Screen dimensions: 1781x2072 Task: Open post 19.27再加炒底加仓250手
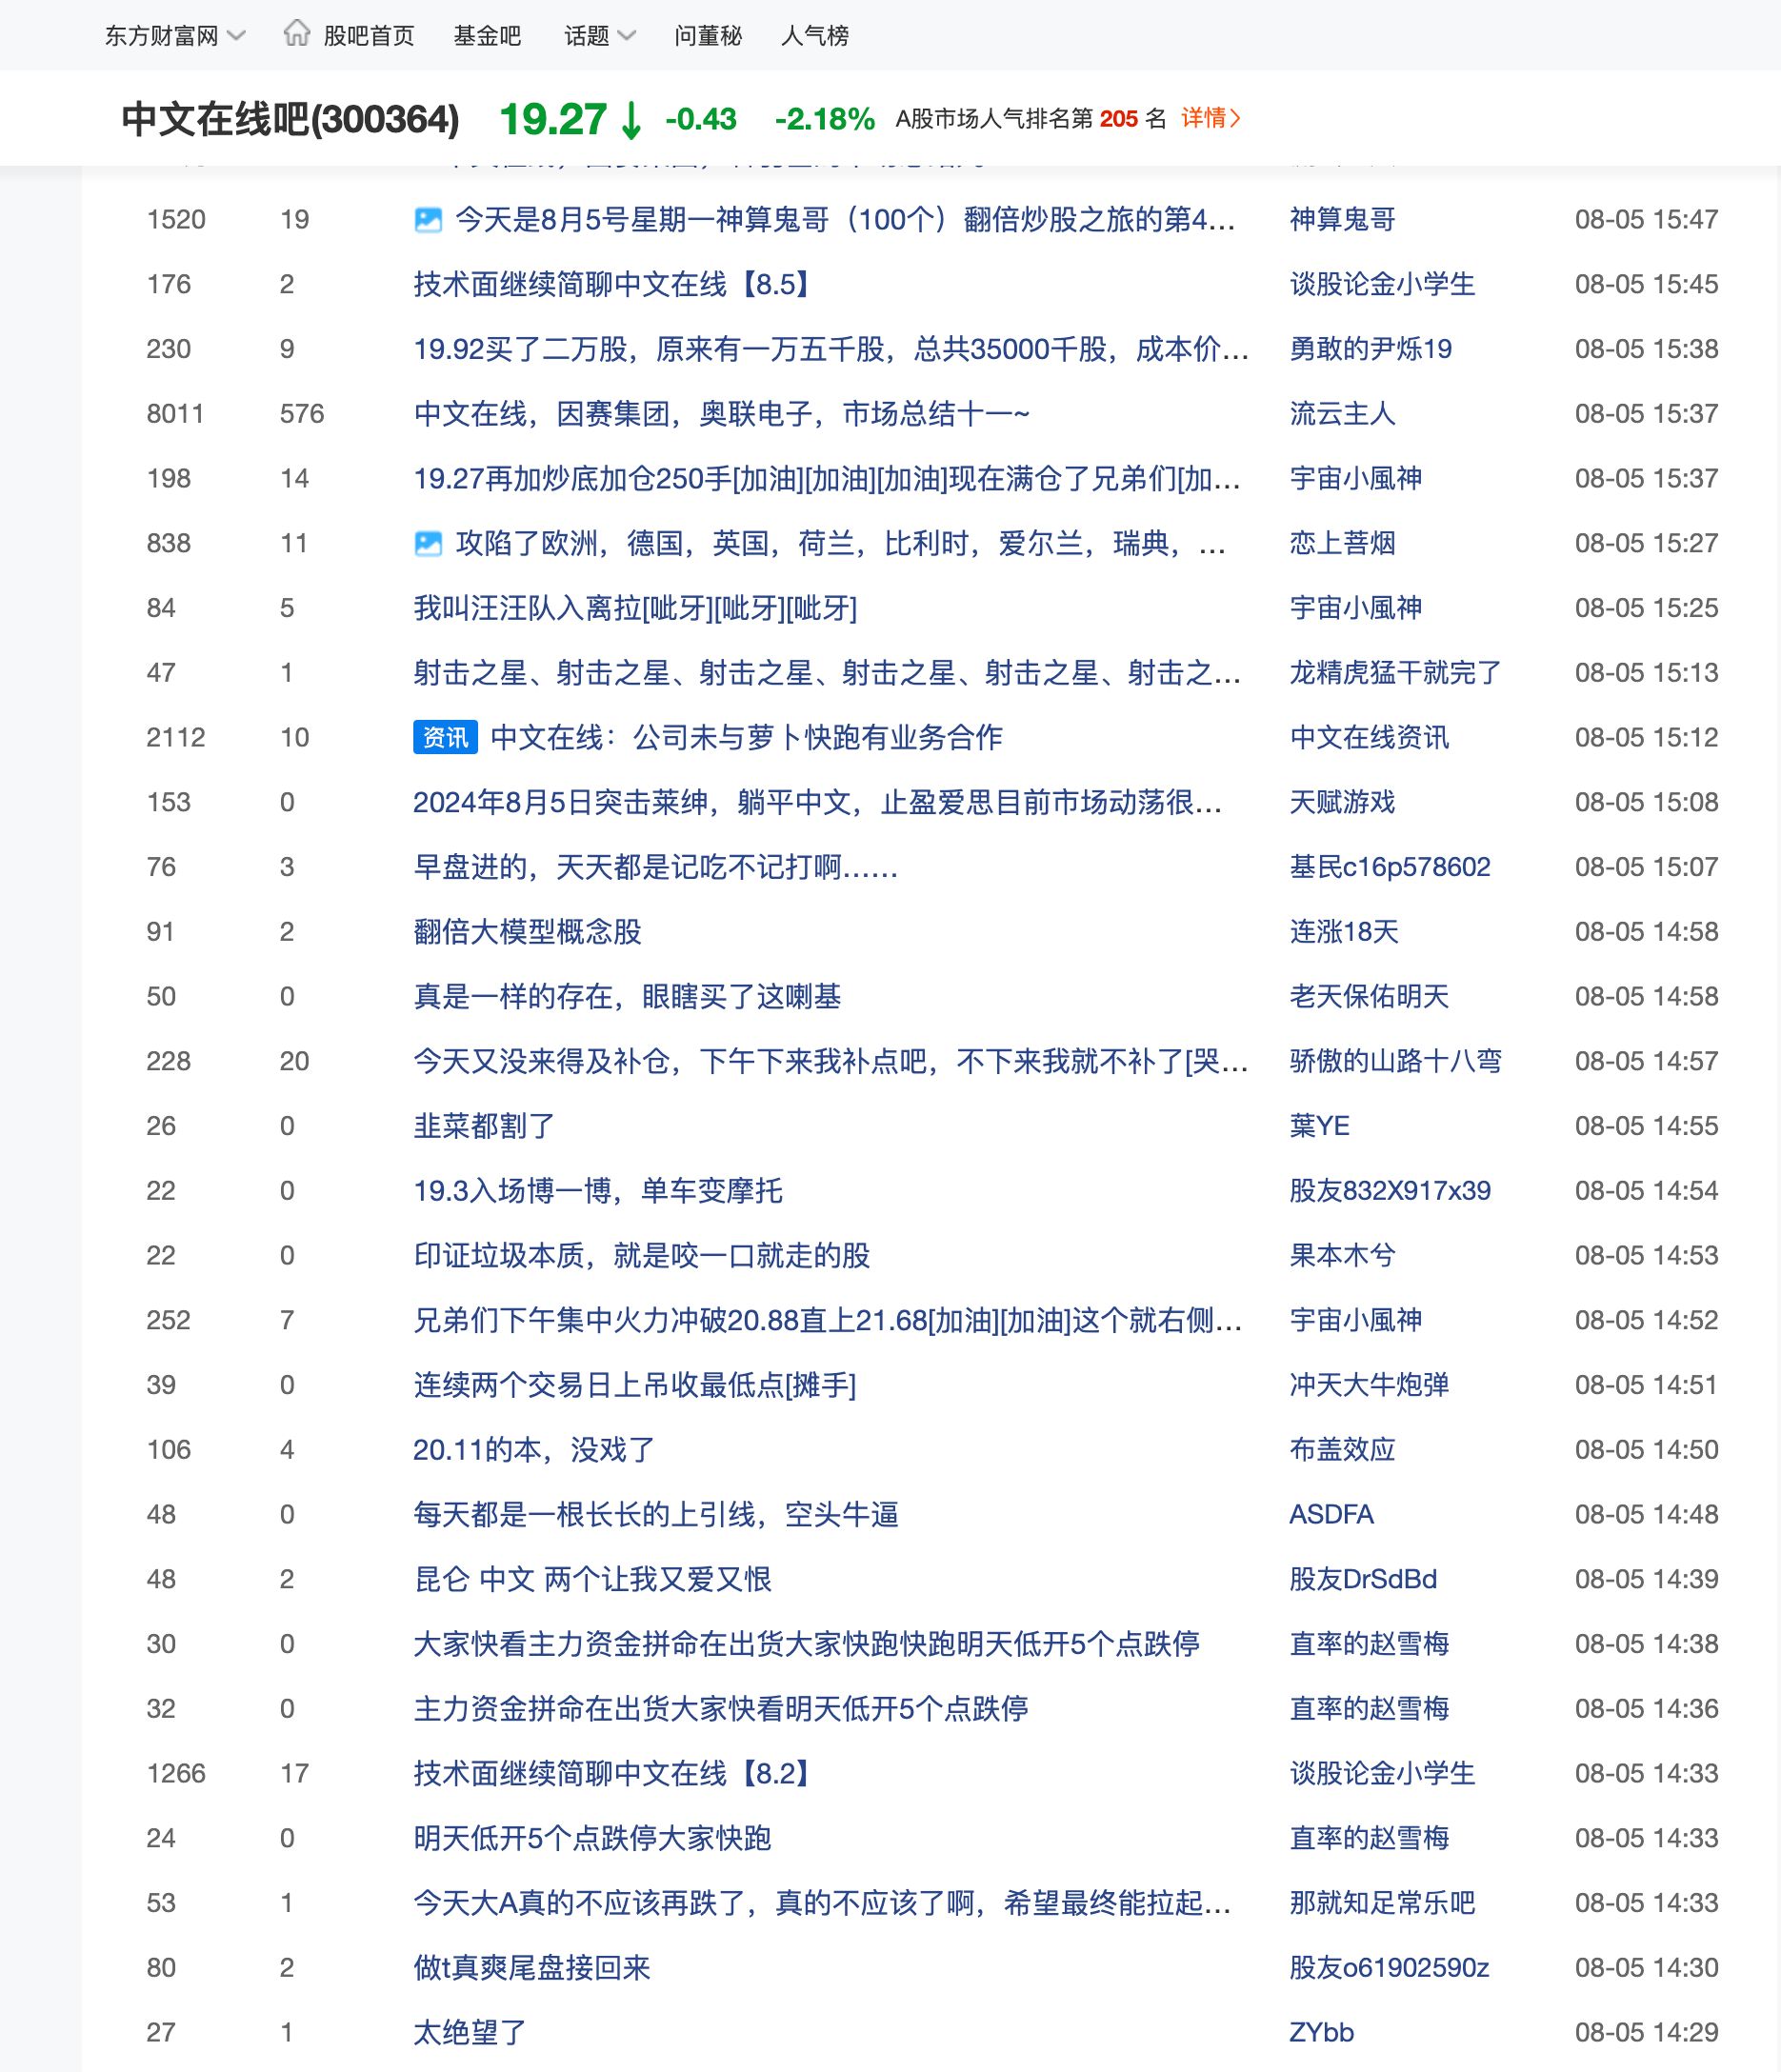pyautogui.click(x=827, y=479)
